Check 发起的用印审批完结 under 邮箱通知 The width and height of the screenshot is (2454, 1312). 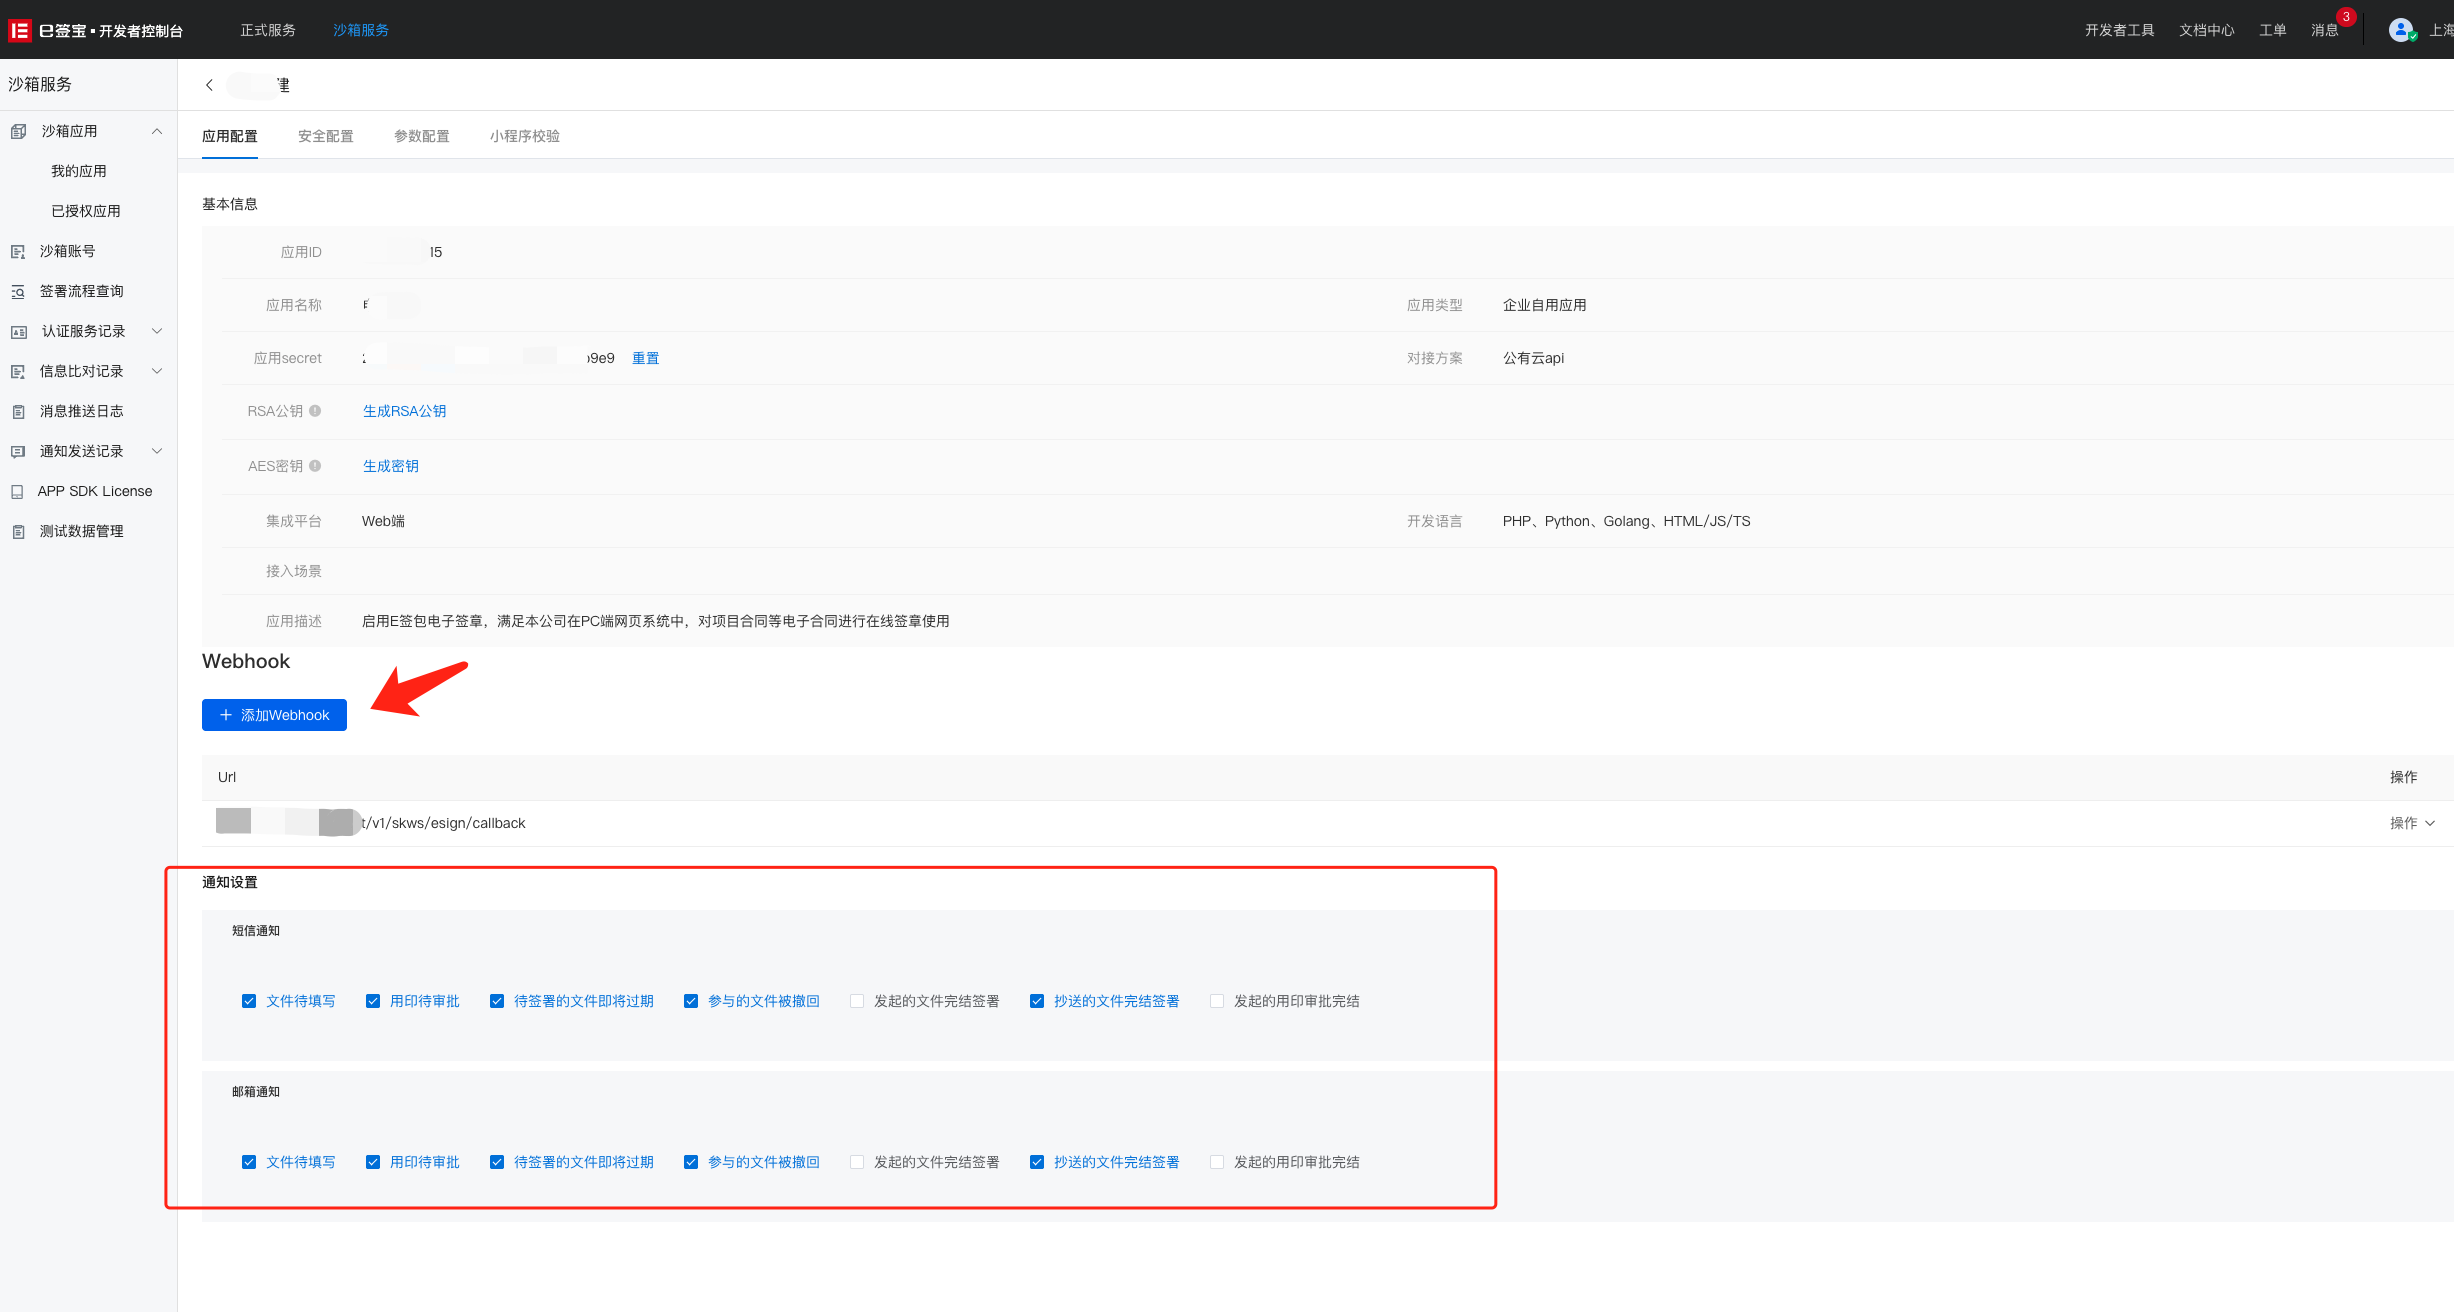(x=1217, y=1162)
